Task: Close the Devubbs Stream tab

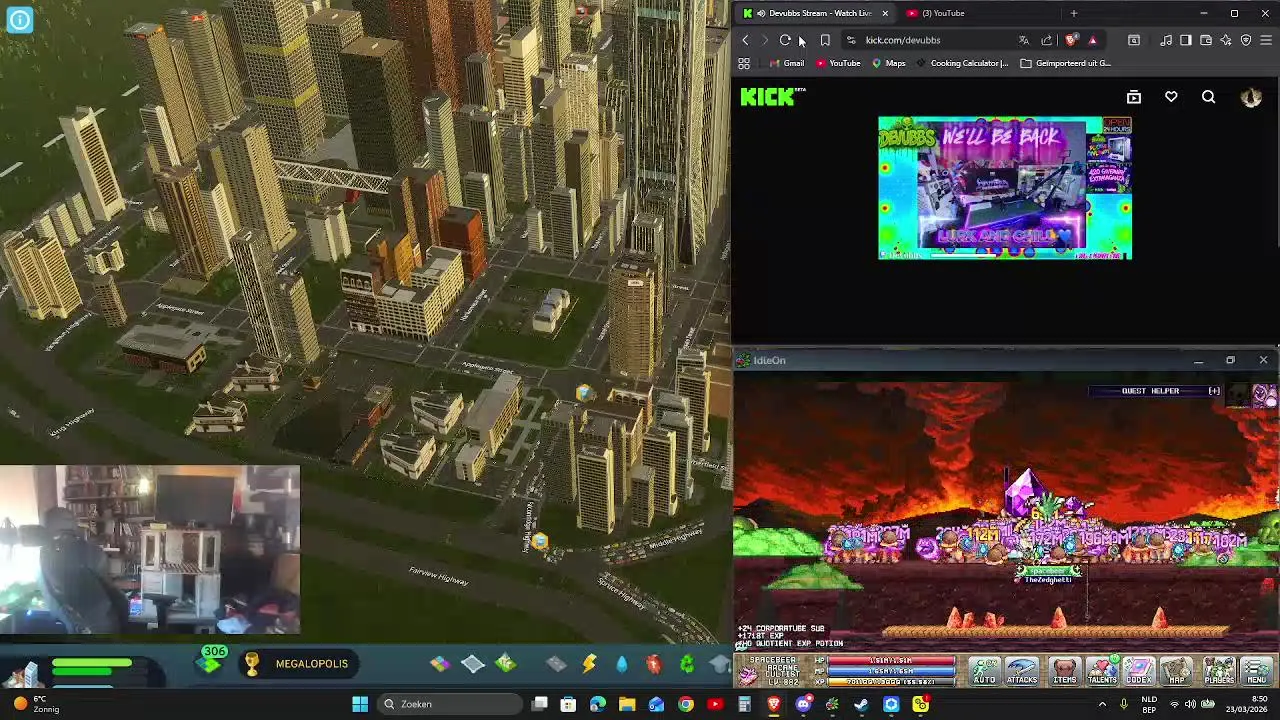Action: 884,13
